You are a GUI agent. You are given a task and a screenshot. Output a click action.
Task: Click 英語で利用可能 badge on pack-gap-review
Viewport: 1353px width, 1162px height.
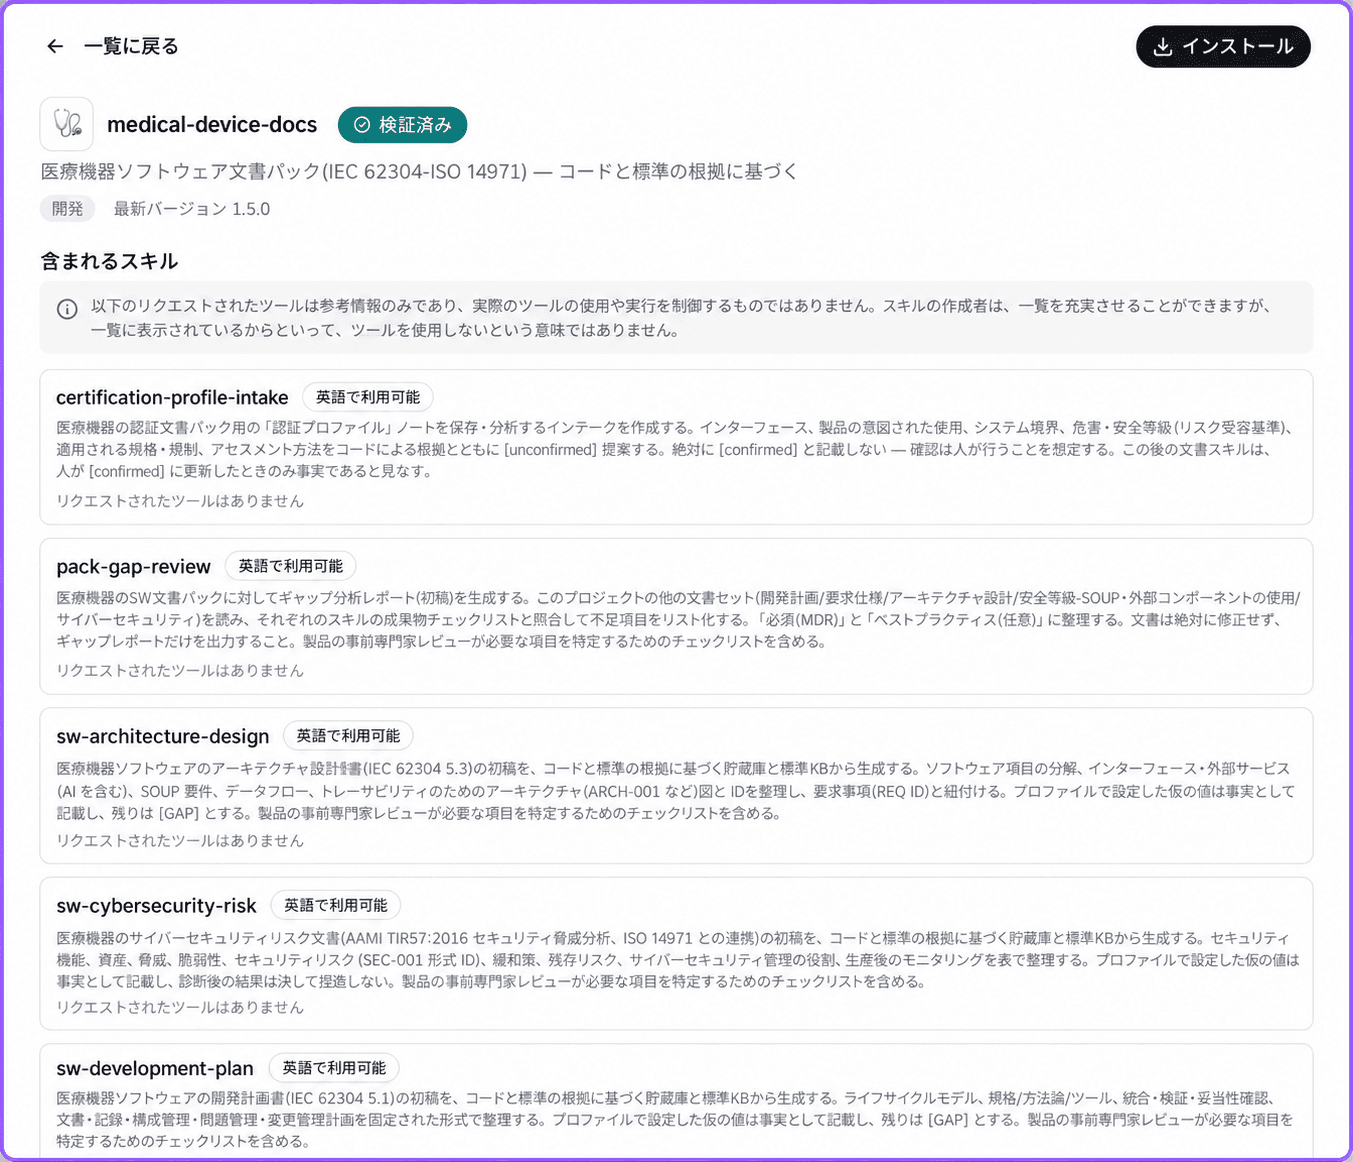(291, 566)
